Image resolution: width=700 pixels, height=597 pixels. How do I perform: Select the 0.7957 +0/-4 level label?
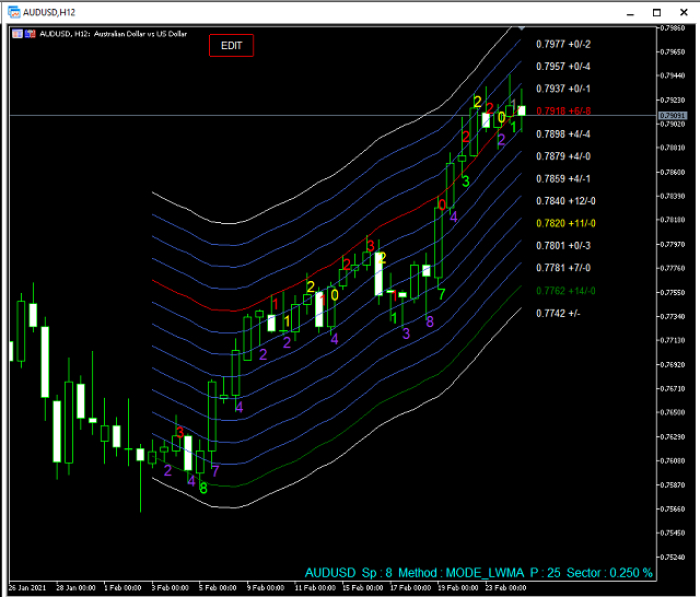(563, 67)
